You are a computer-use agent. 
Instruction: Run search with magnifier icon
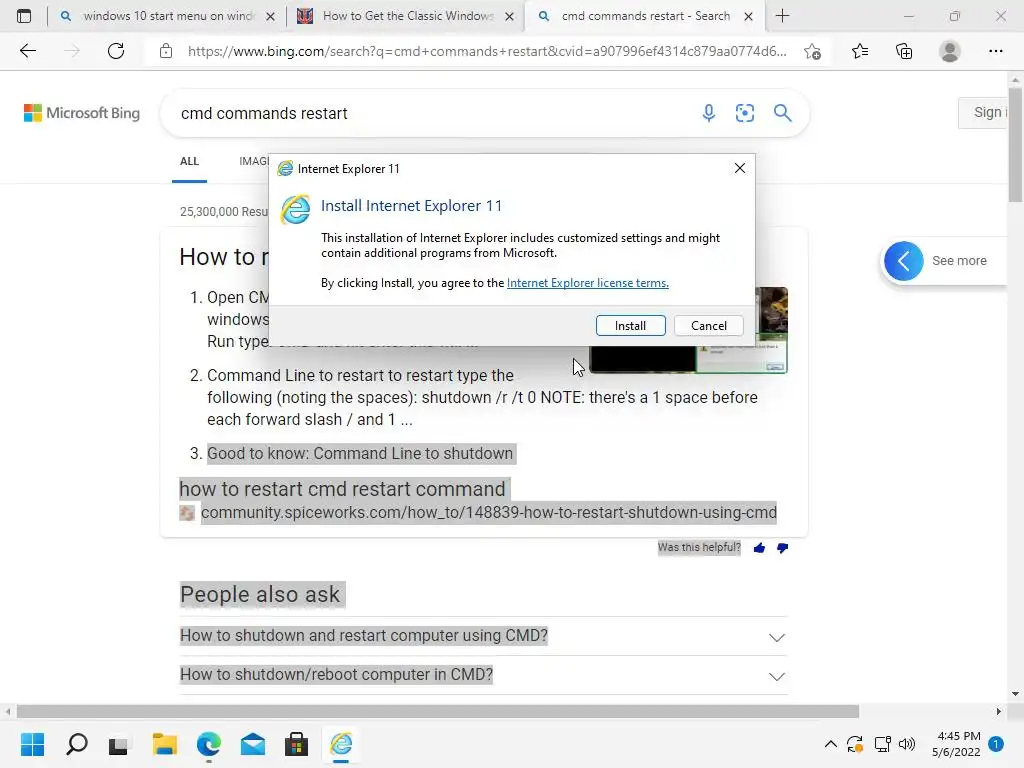[782, 113]
